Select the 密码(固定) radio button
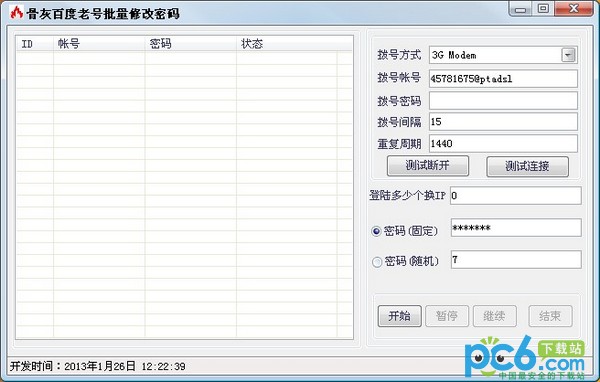The width and height of the screenshot is (600, 382). [x=376, y=231]
